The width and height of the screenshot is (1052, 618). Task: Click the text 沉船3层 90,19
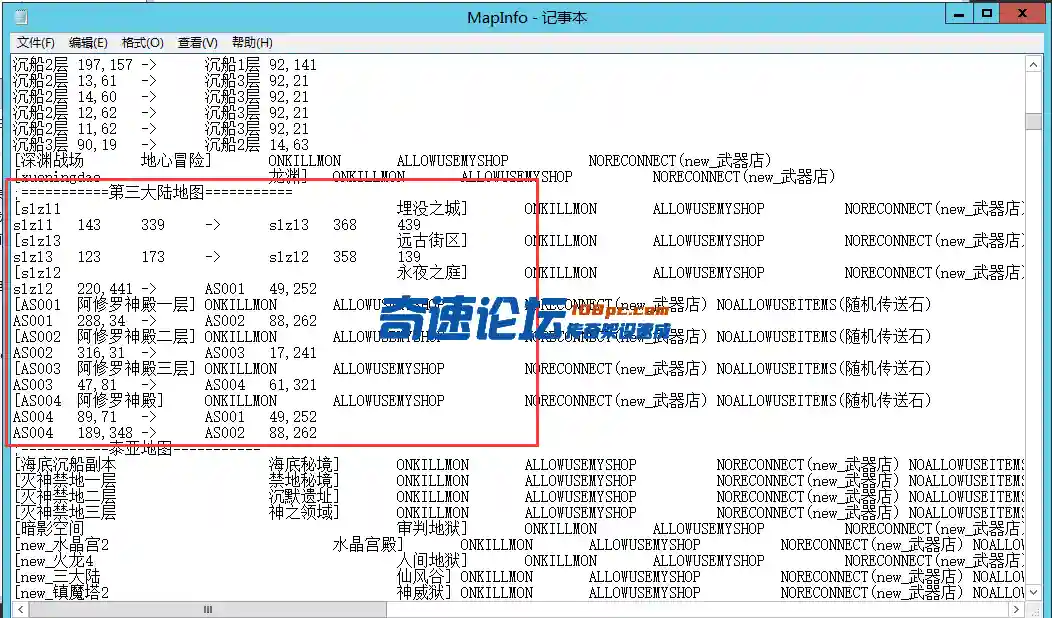click(x=65, y=145)
